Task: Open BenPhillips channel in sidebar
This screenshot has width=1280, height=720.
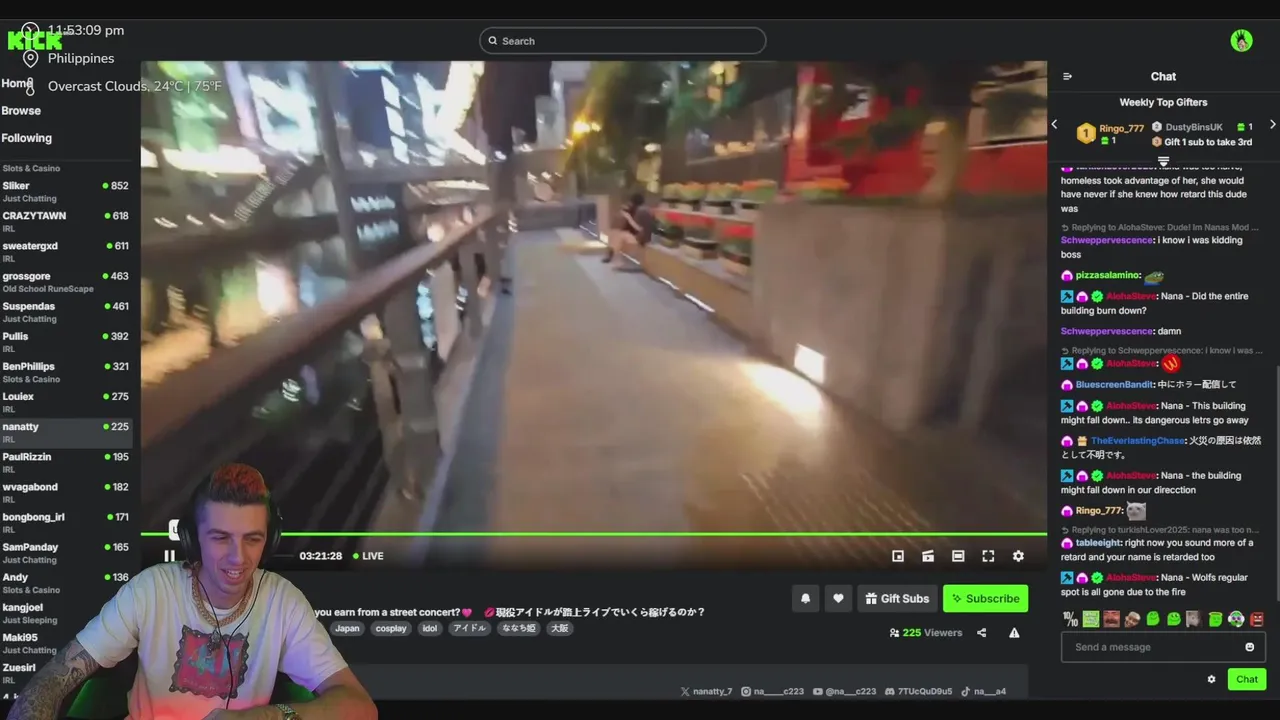Action: click(x=66, y=371)
